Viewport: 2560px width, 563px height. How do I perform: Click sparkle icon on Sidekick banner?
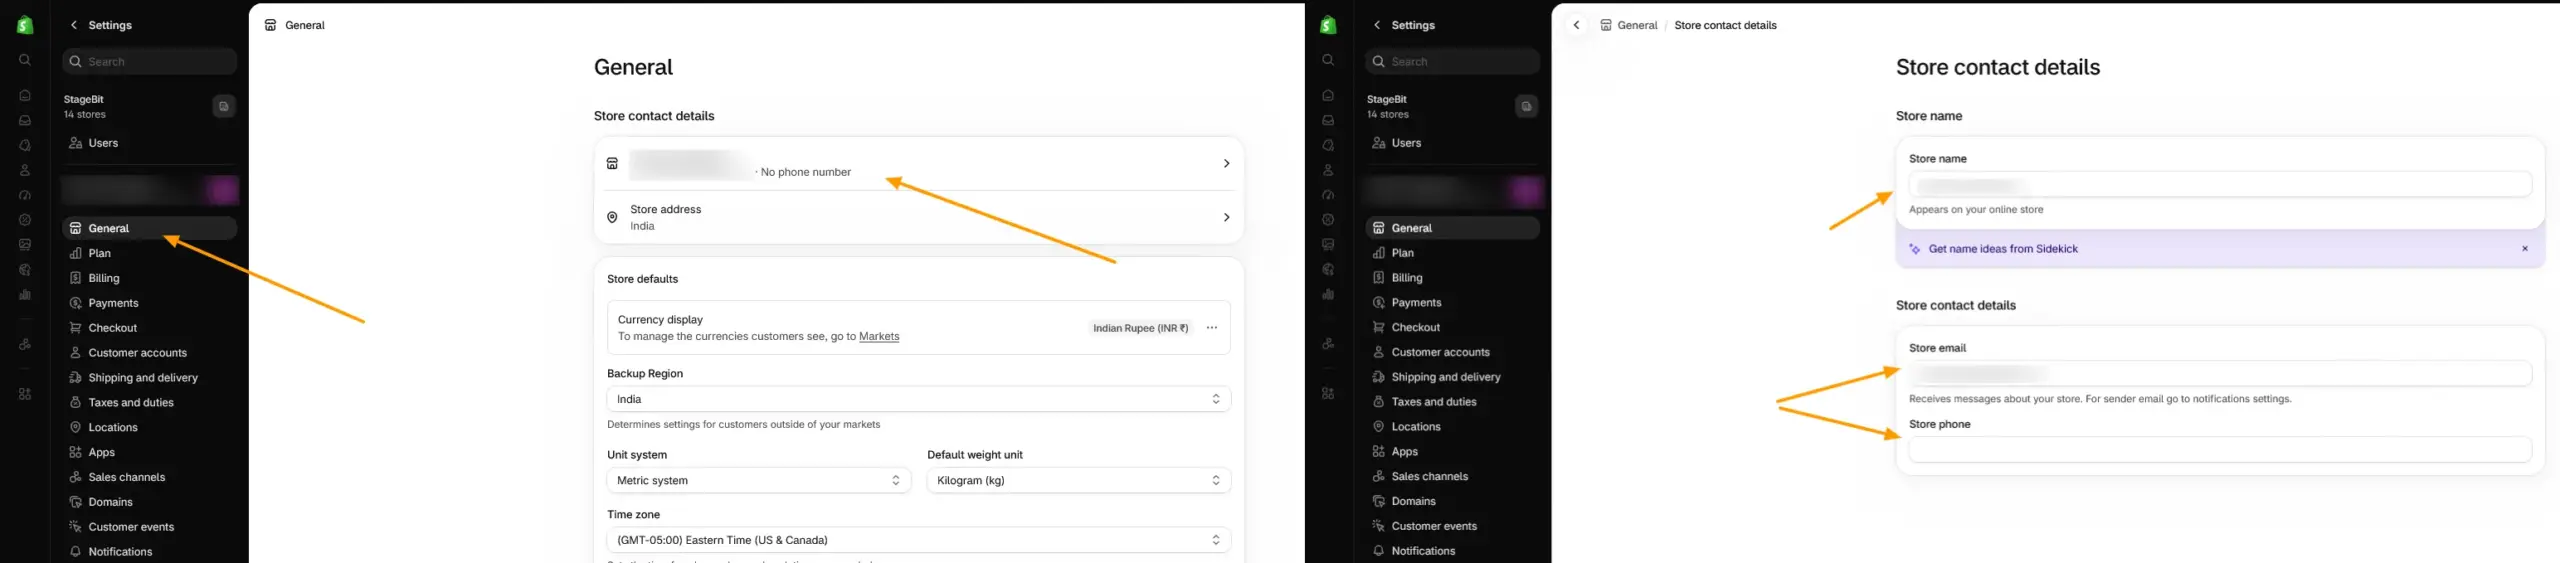pos(1914,249)
